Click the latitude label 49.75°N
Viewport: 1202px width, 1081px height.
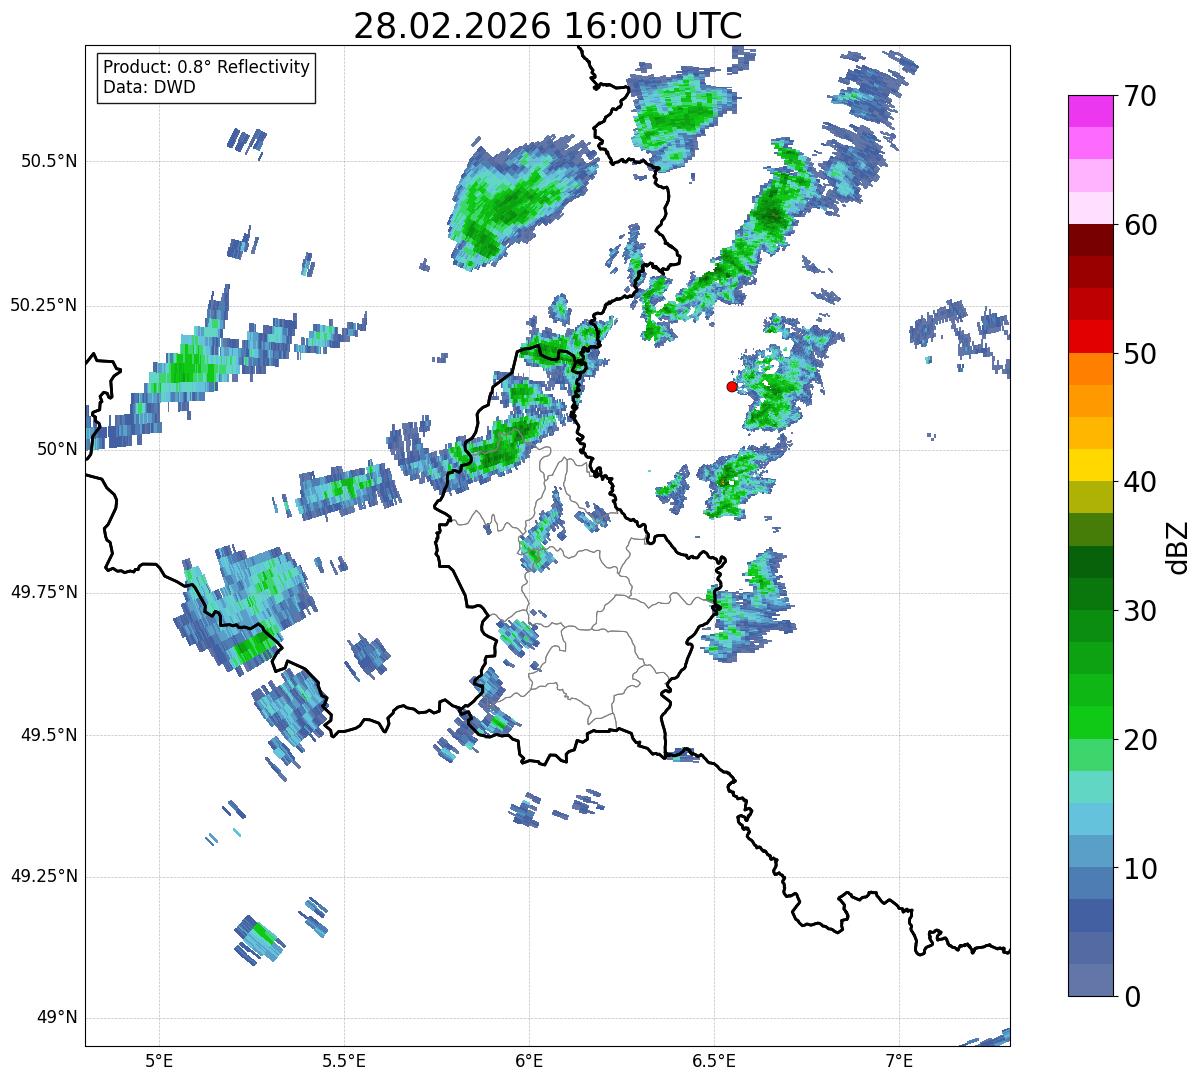tap(44, 592)
